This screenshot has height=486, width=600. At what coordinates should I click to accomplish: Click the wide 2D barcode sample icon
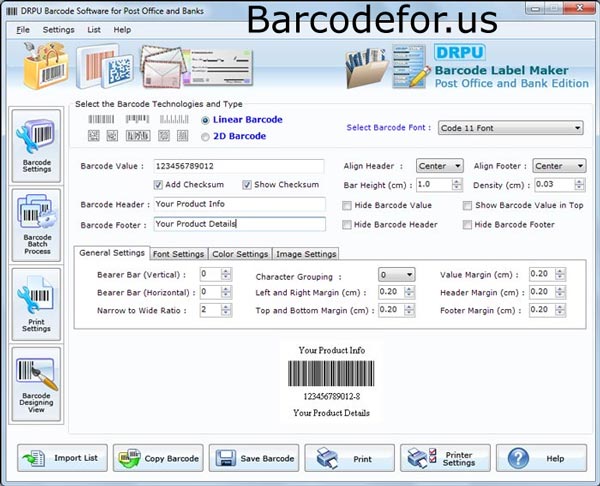pos(138,135)
